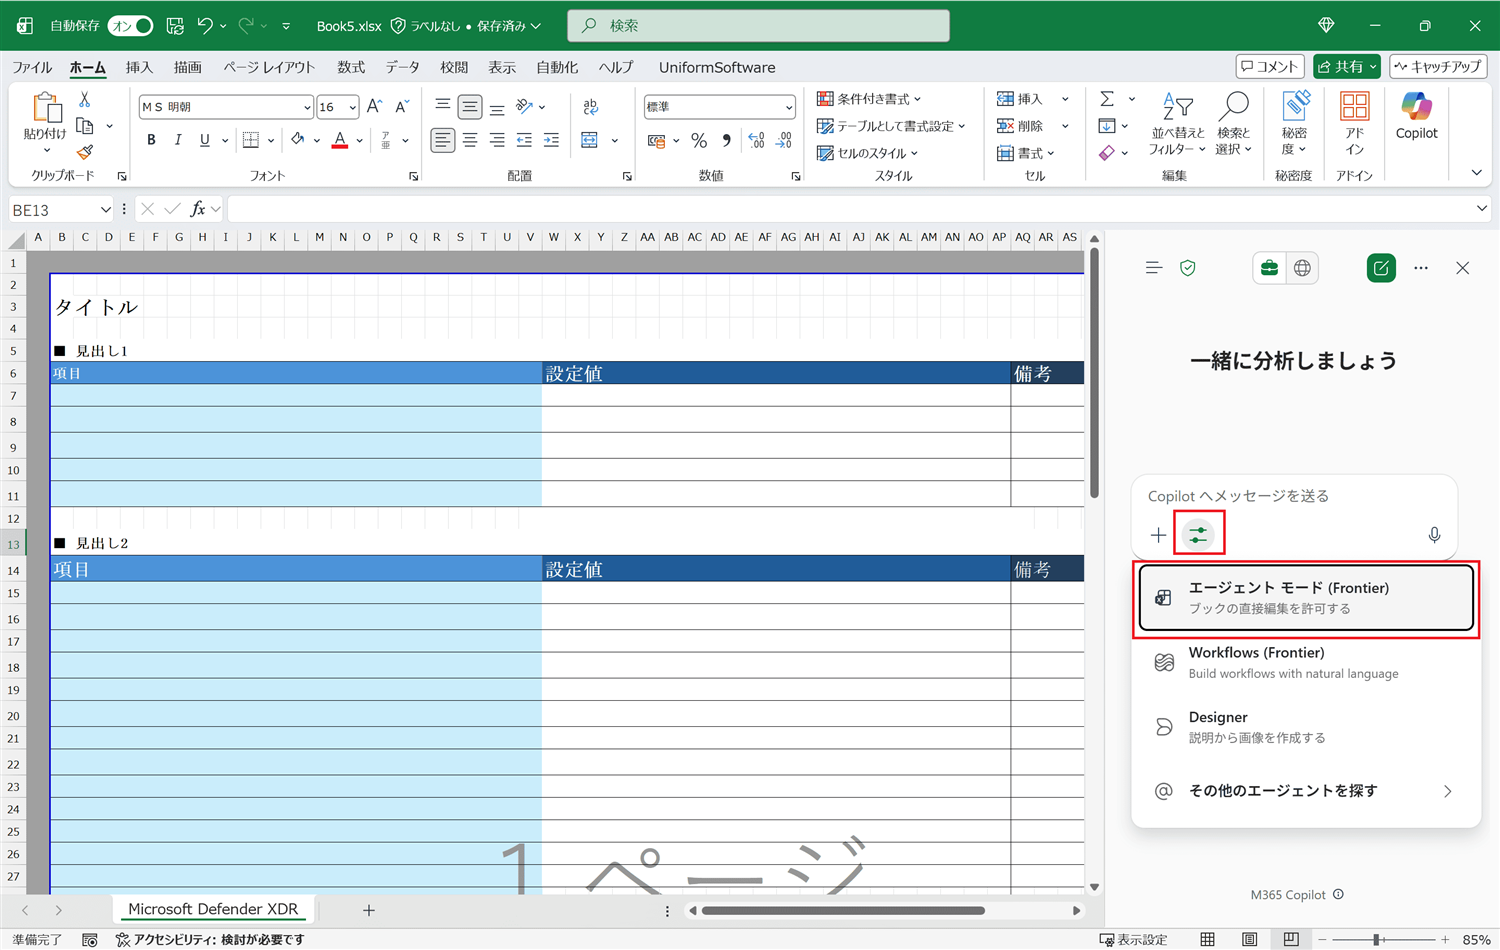Toggle the AutoSave (自動保存) switch

pos(130,25)
